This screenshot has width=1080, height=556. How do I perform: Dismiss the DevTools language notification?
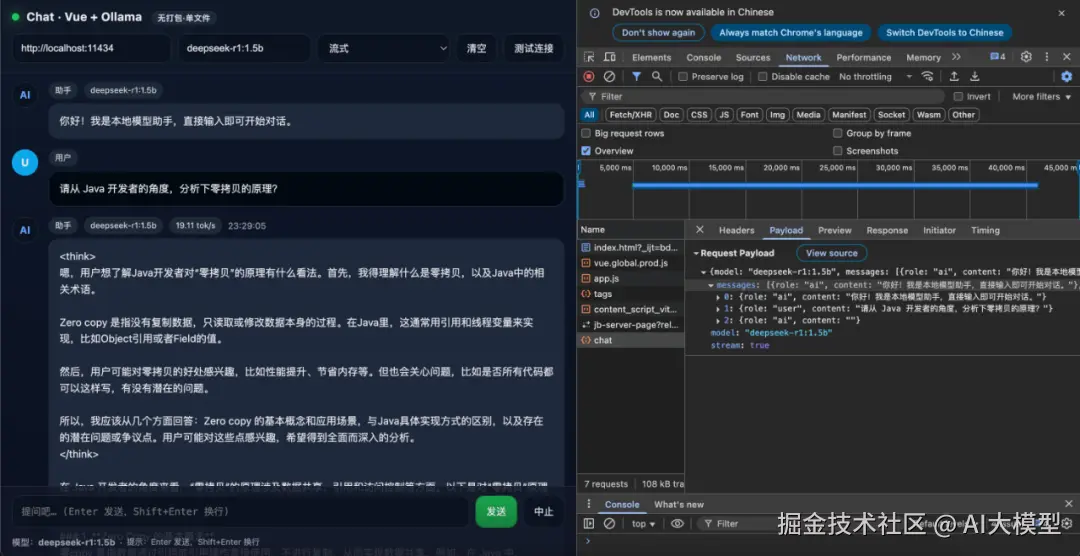1061,12
